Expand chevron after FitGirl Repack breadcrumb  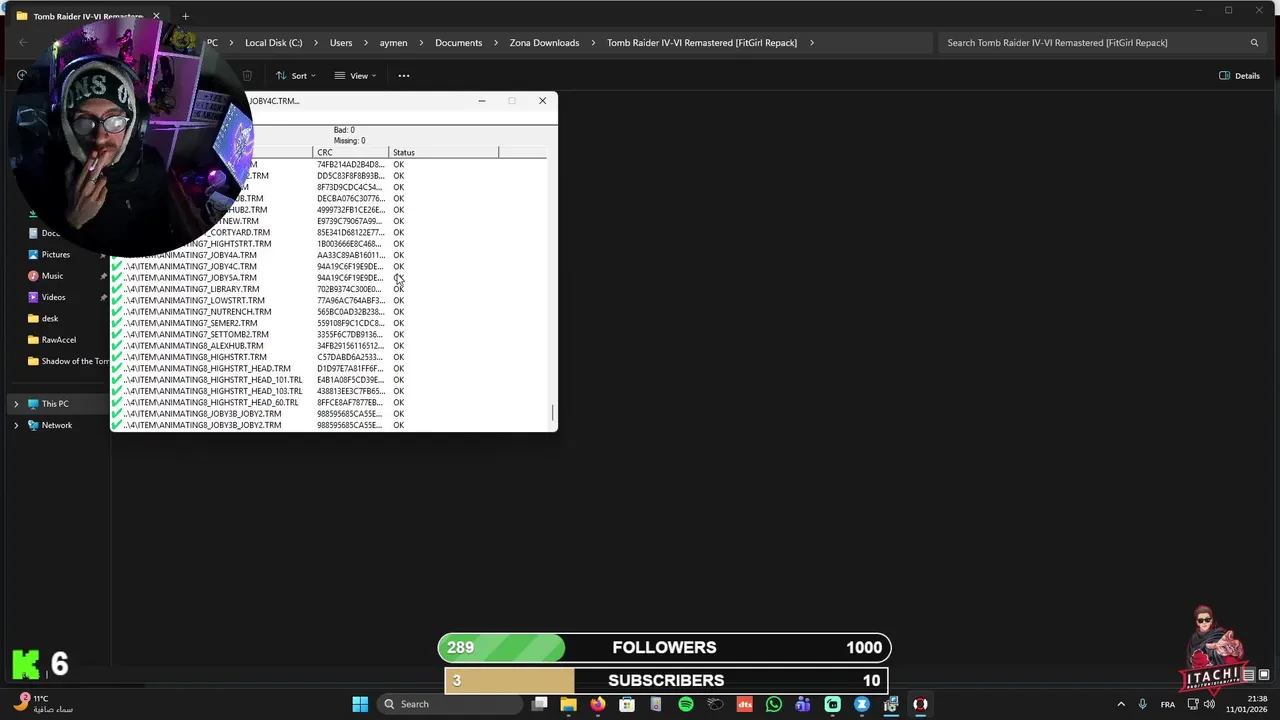811,43
